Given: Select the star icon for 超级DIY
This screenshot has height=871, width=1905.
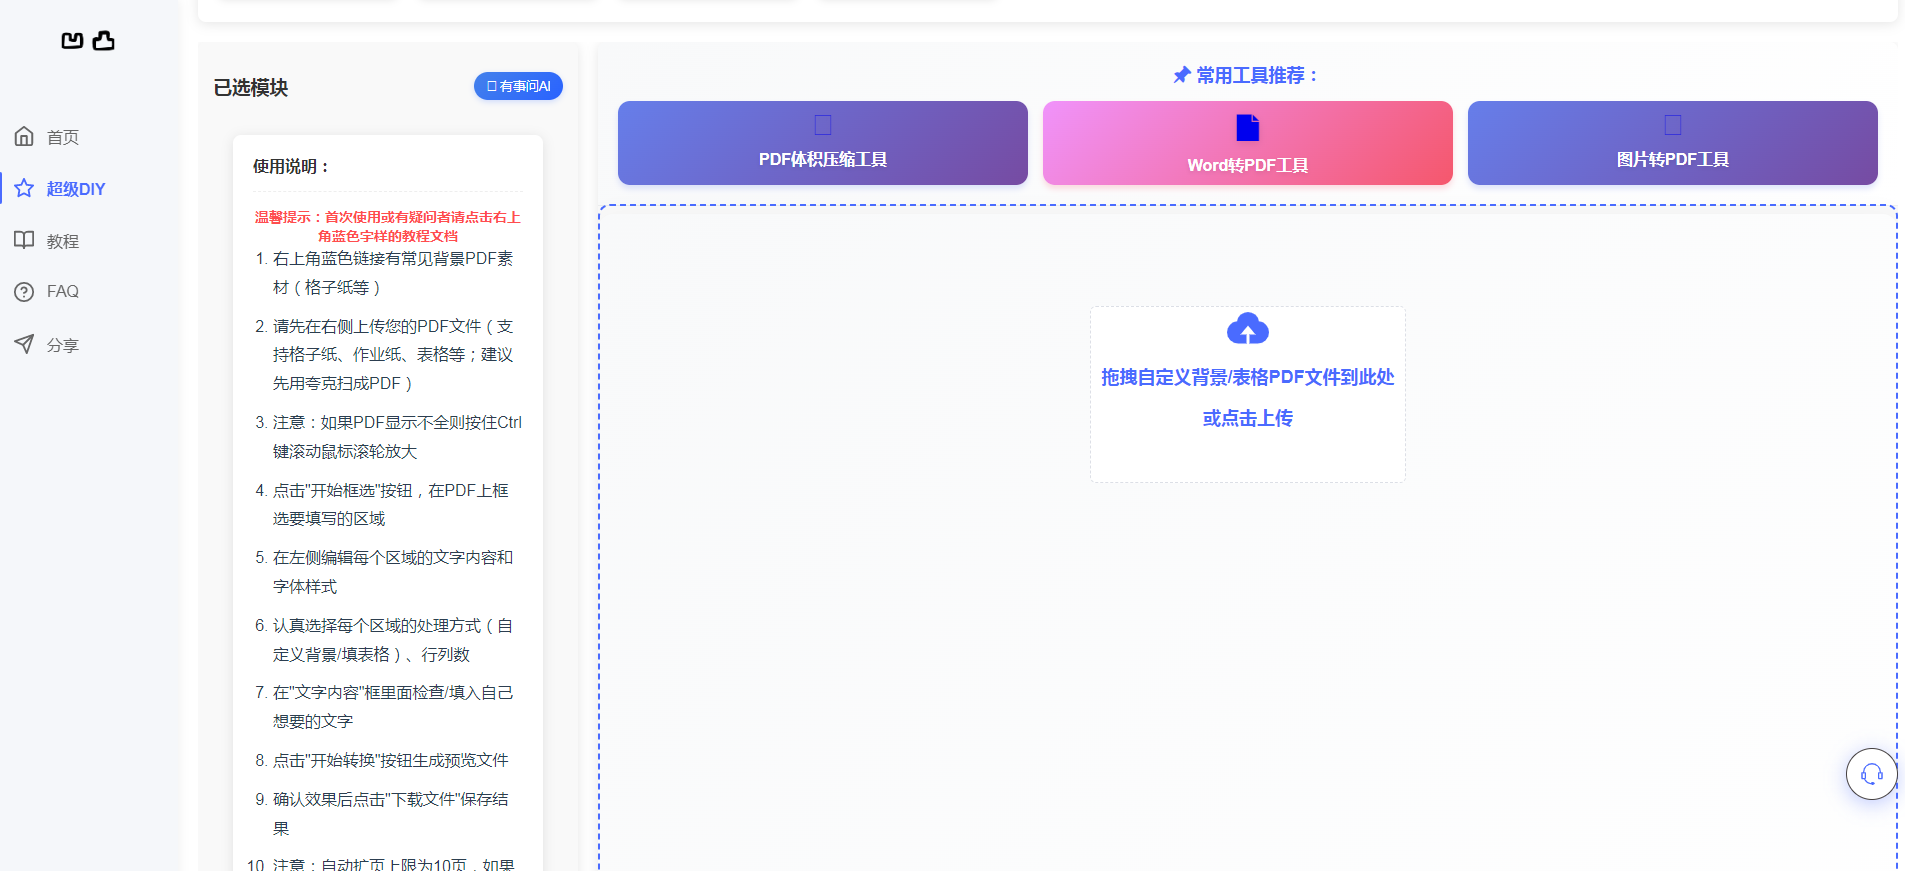Looking at the screenshot, I should pos(25,188).
